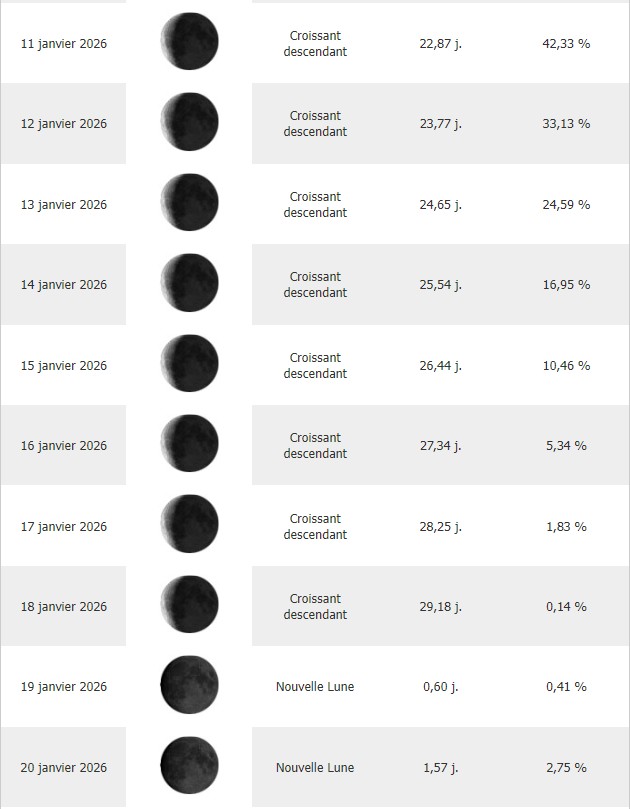Click the 42,33 % illumination value
The image size is (630, 809).
click(x=566, y=44)
